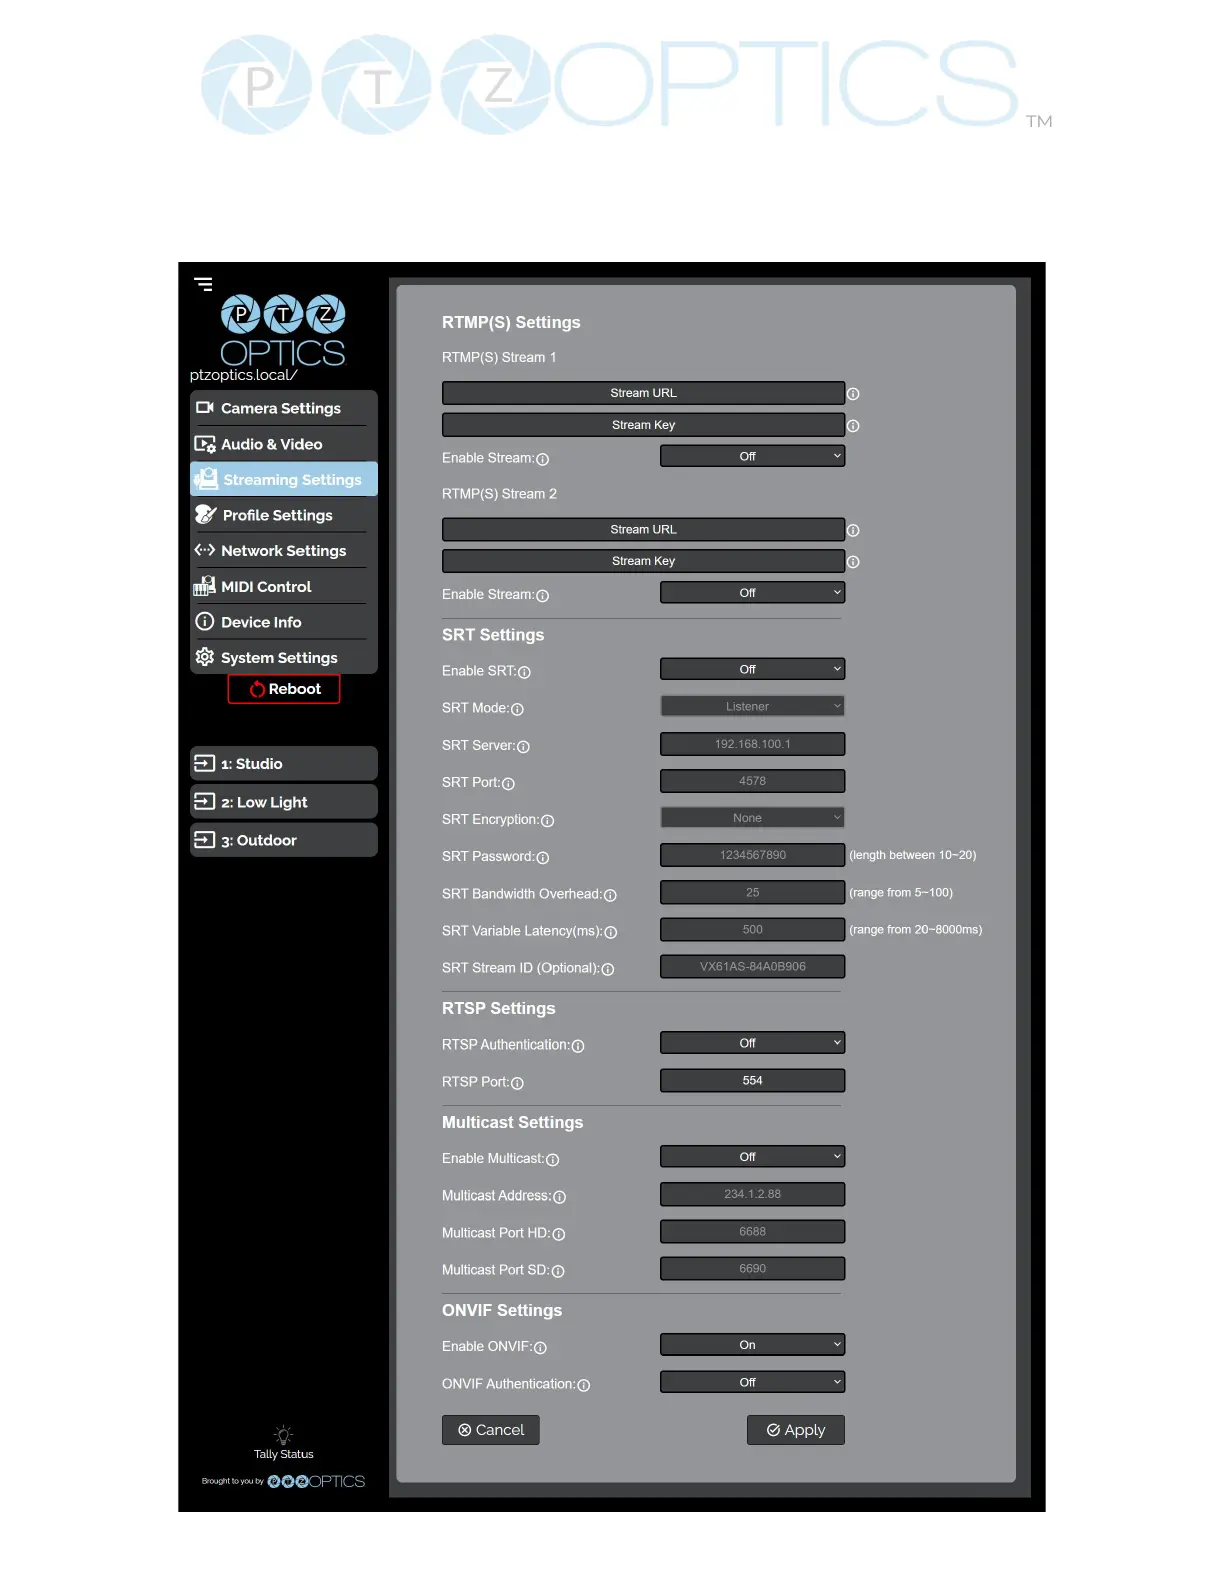Screen dimensions: 1224x1584
Task: Click the SRT Stream ID field
Action: [752, 967]
